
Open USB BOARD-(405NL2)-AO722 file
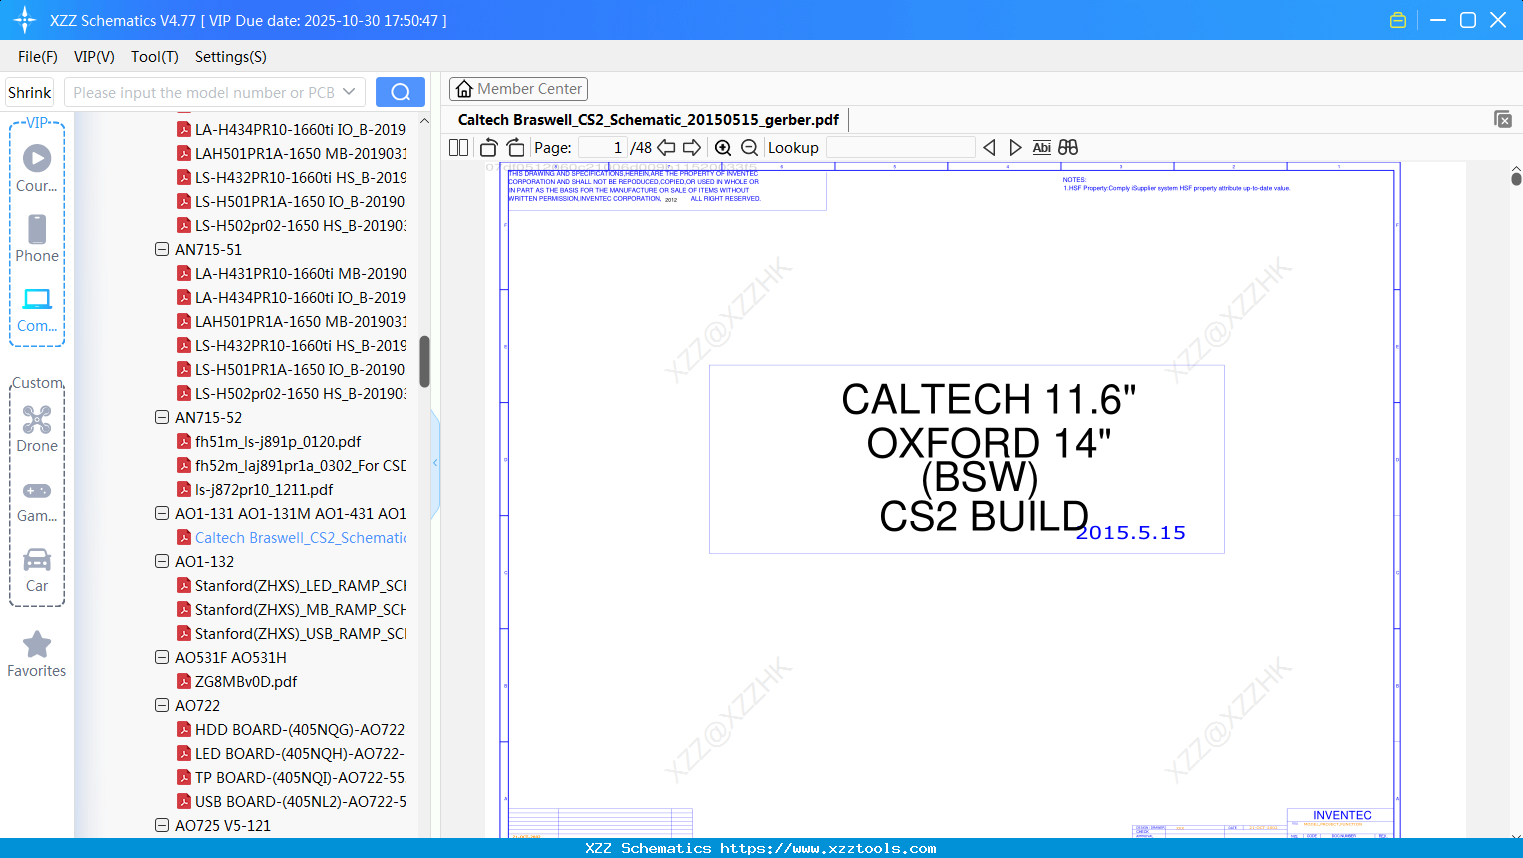[301, 801]
